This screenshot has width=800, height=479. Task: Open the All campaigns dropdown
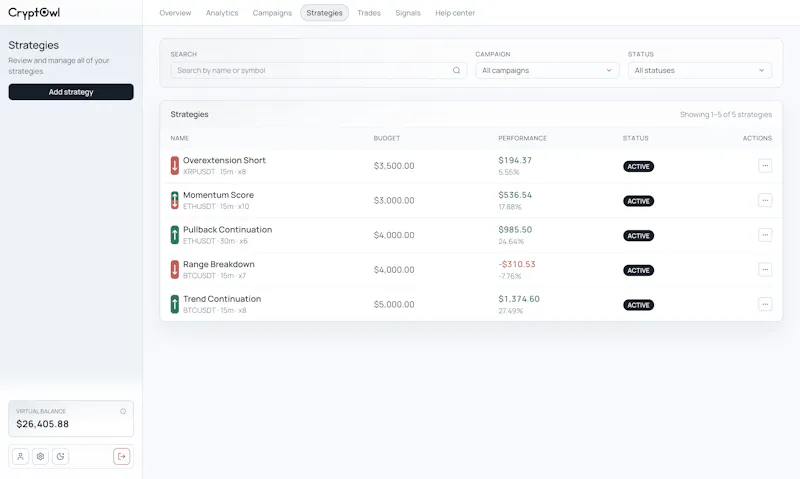tap(547, 70)
